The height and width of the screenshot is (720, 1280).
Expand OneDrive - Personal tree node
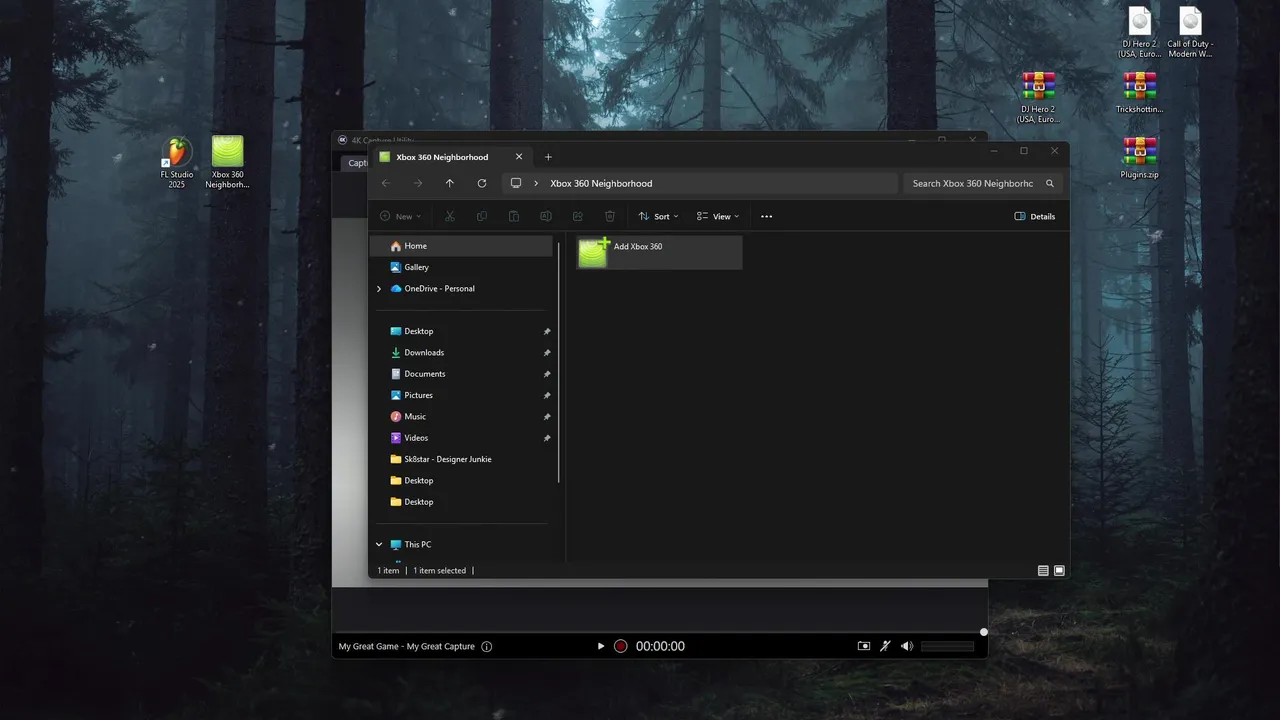pos(379,289)
